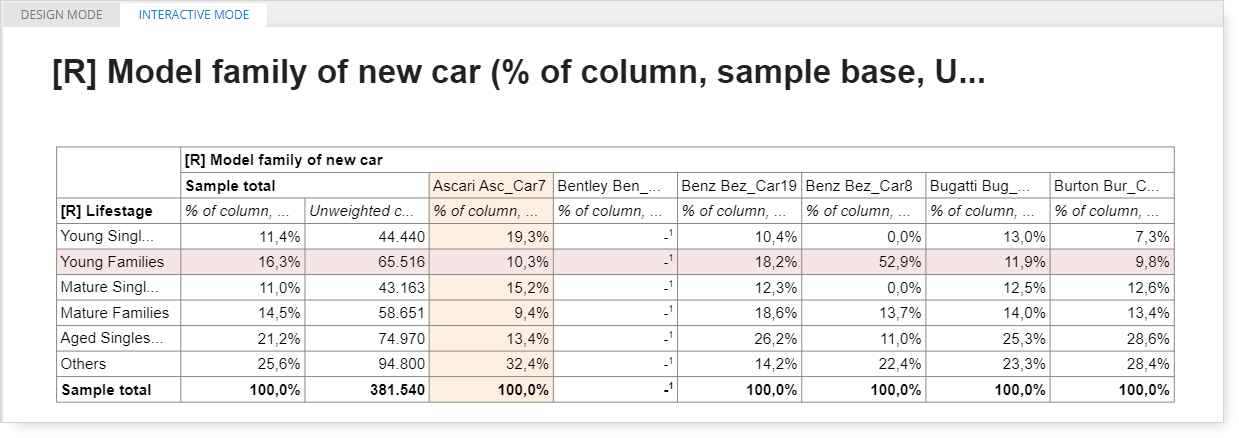Select the Benz Bez_Car8 column header
The image size is (1239, 438).
863,186
